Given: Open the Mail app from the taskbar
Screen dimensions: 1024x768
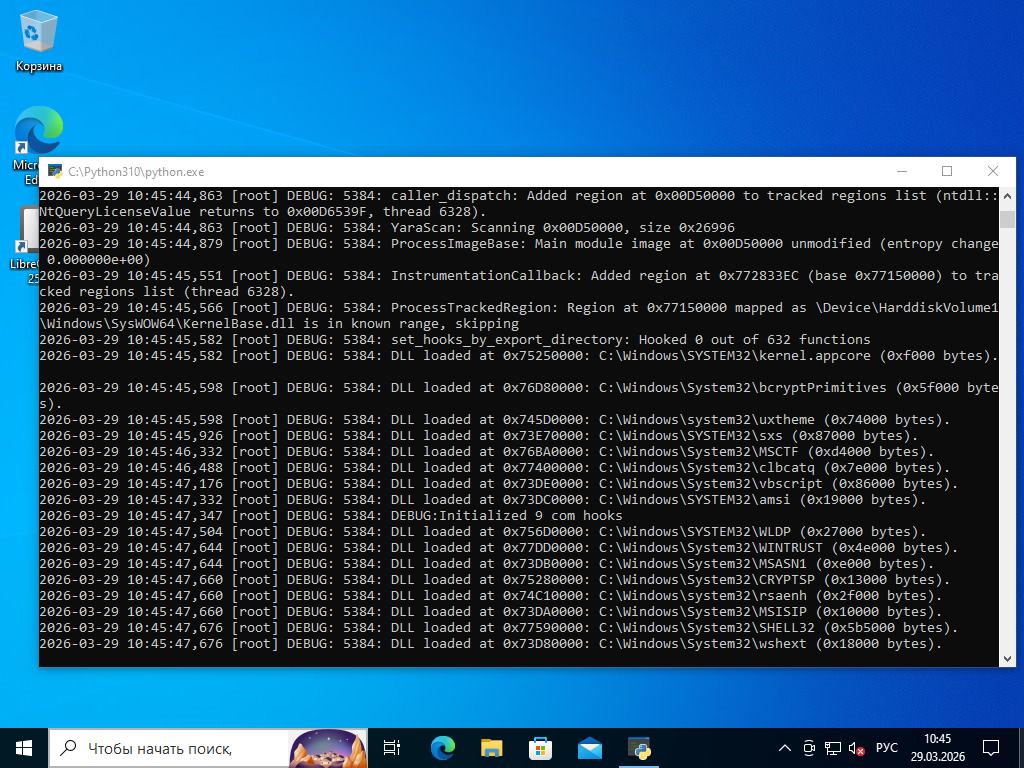Looking at the screenshot, I should [x=589, y=747].
